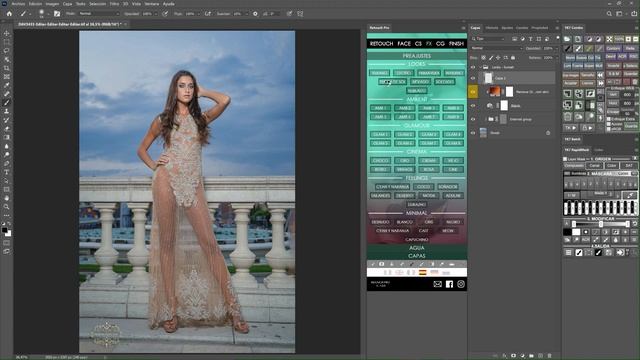Open the Imagen menu
This screenshot has height=360, width=640.
pyautogui.click(x=52, y=4)
